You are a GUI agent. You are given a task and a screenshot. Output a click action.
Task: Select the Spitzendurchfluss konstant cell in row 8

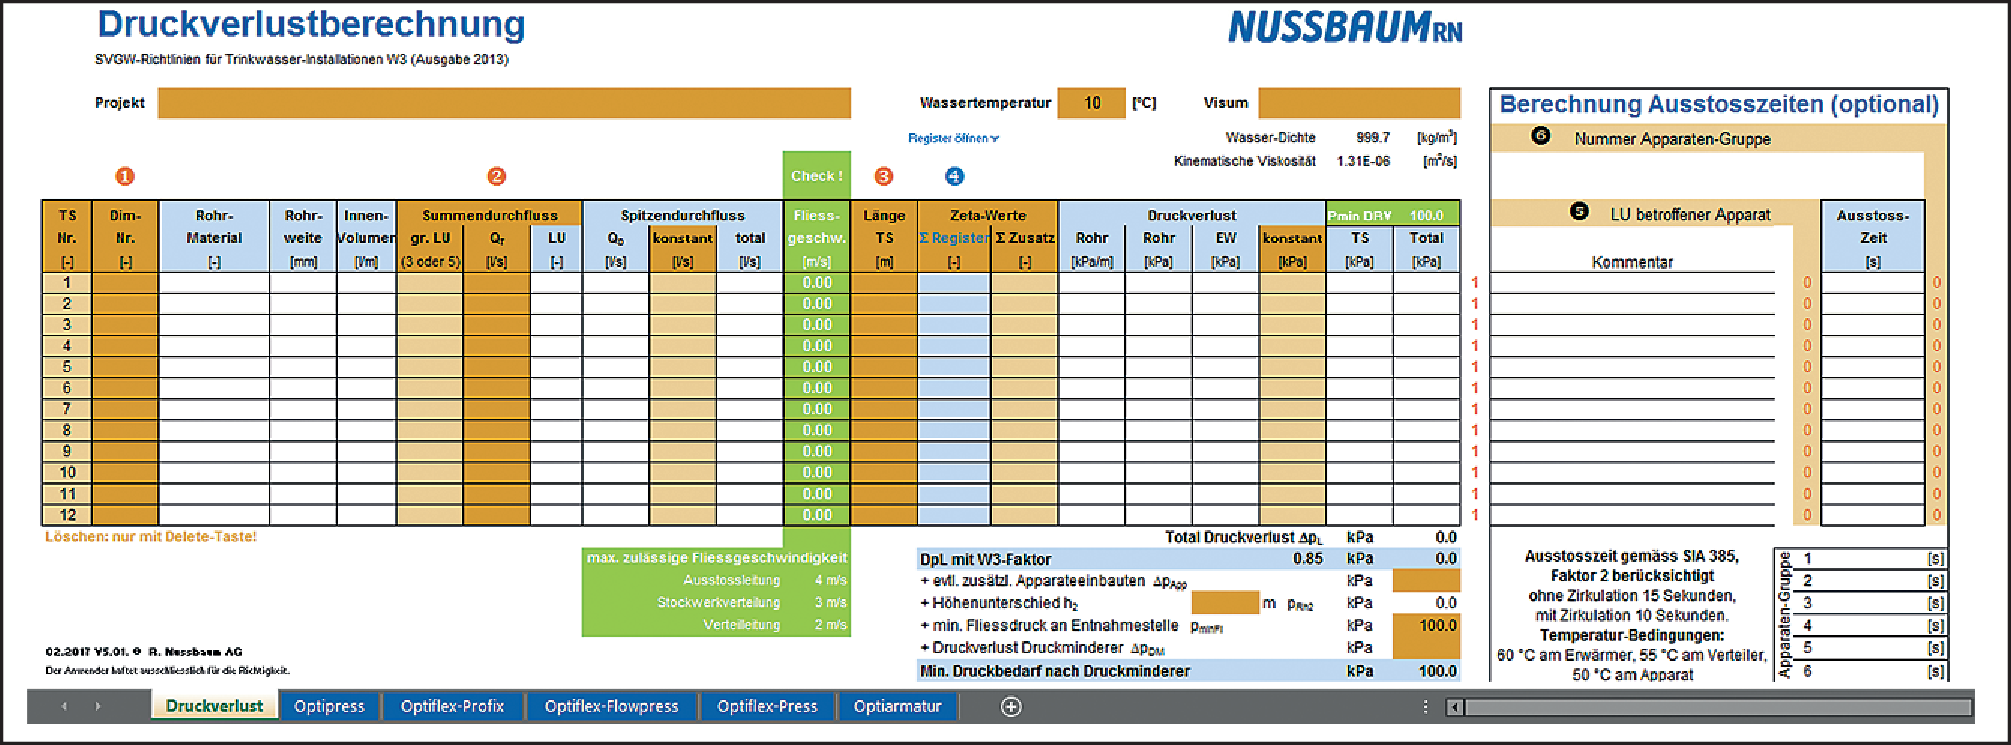[x=683, y=430]
